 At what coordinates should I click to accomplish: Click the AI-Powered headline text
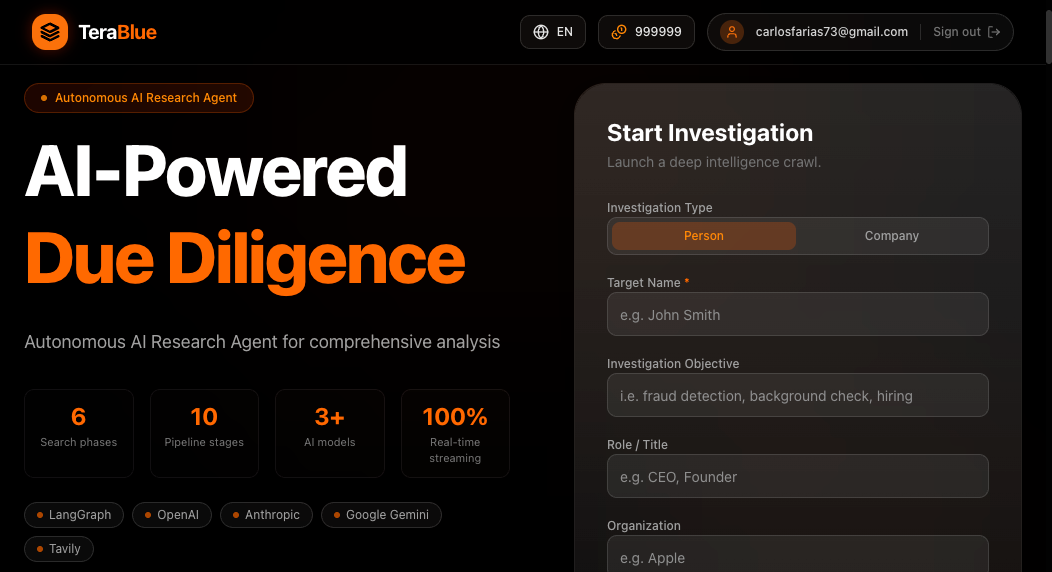click(x=216, y=172)
